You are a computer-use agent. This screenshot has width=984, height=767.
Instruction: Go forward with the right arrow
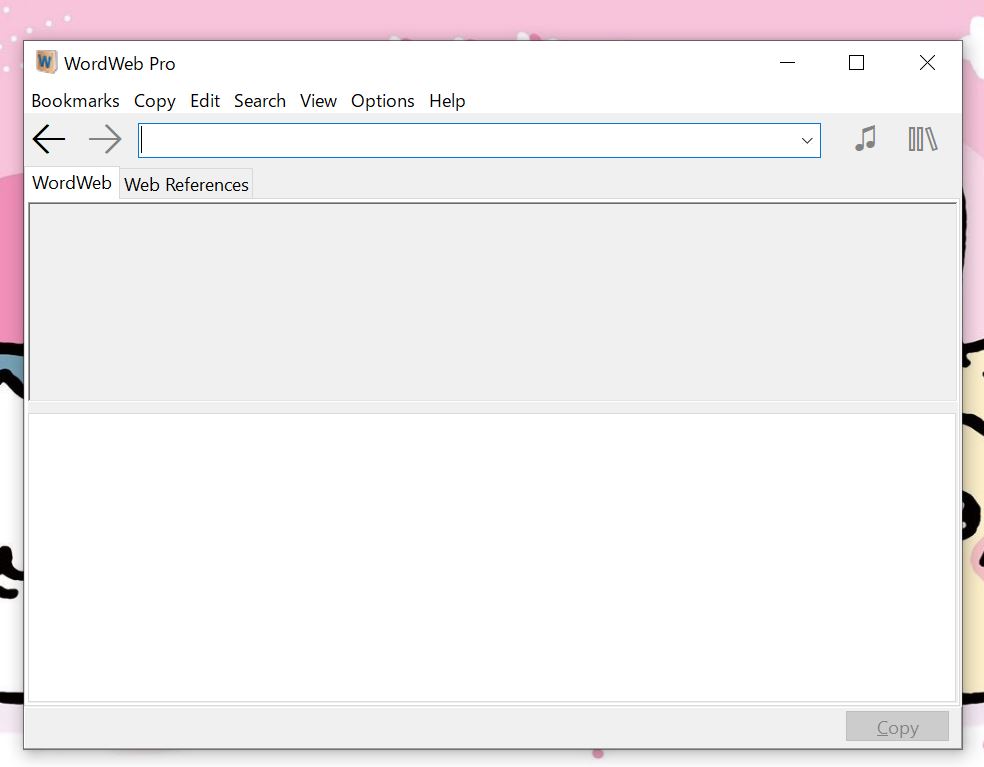tap(105, 139)
